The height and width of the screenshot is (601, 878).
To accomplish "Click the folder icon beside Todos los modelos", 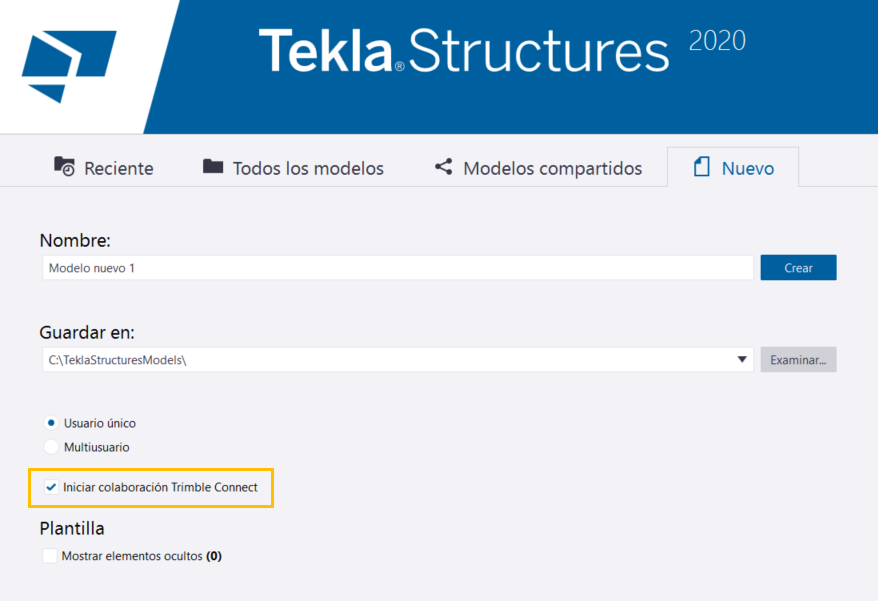I will pyautogui.click(x=213, y=167).
